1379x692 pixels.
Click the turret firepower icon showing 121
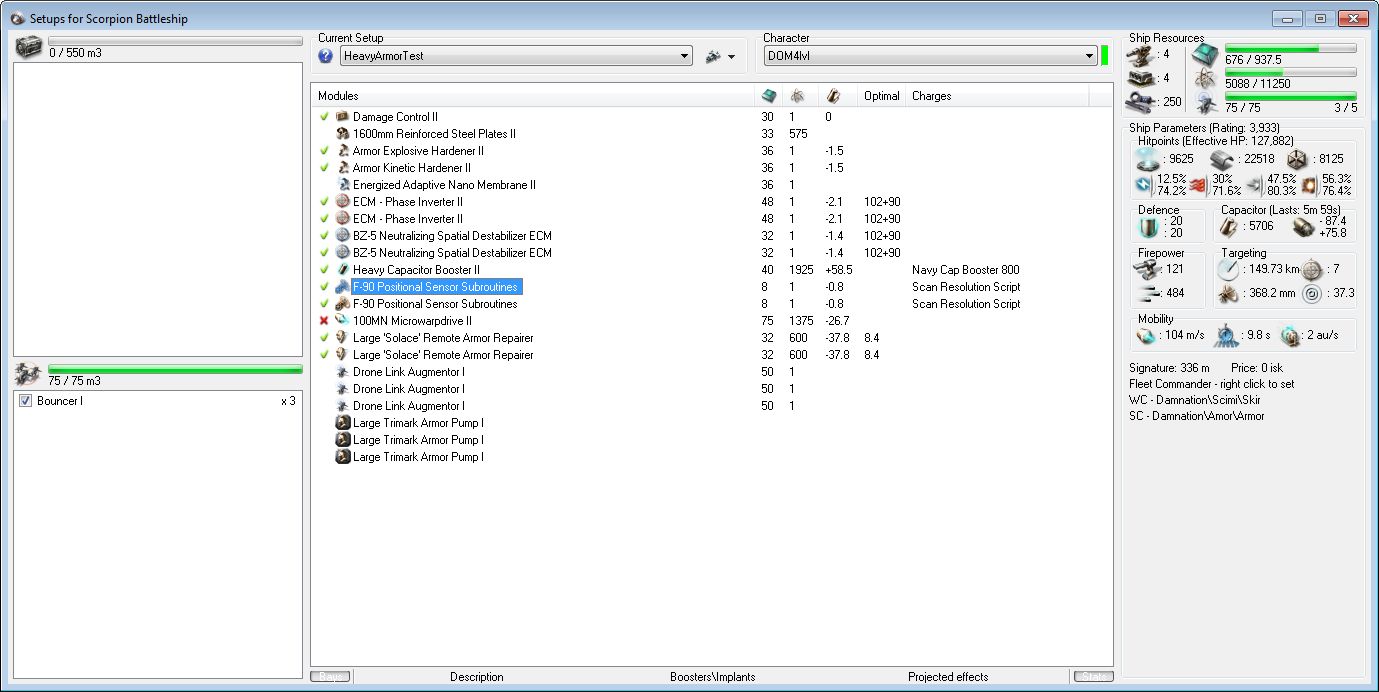click(1148, 269)
